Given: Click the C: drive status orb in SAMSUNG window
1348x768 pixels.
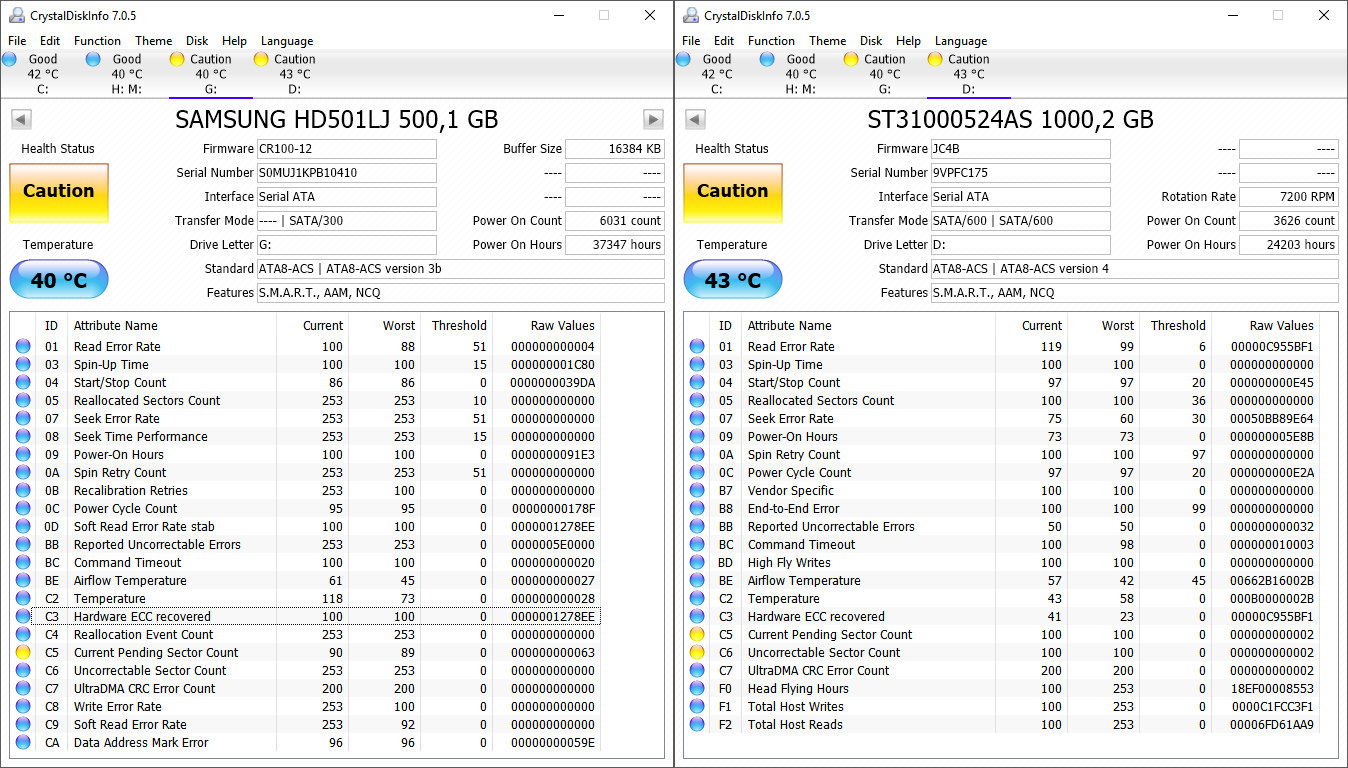Looking at the screenshot, I should point(10,59).
